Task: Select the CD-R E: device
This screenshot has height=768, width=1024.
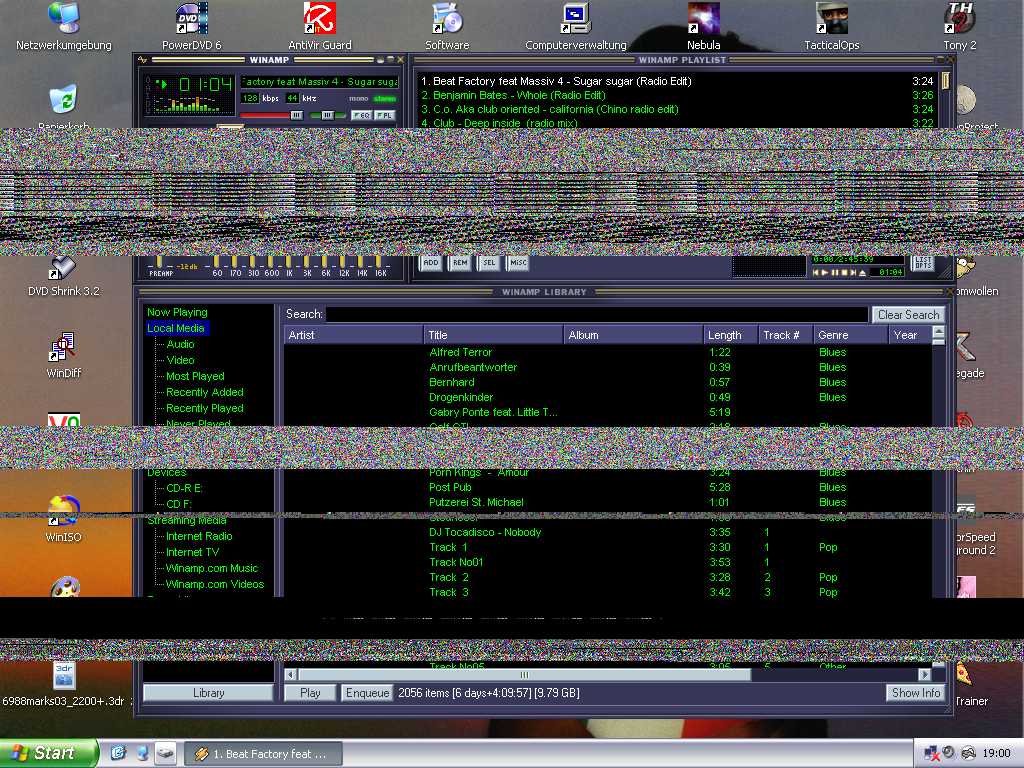Action: click(184, 488)
